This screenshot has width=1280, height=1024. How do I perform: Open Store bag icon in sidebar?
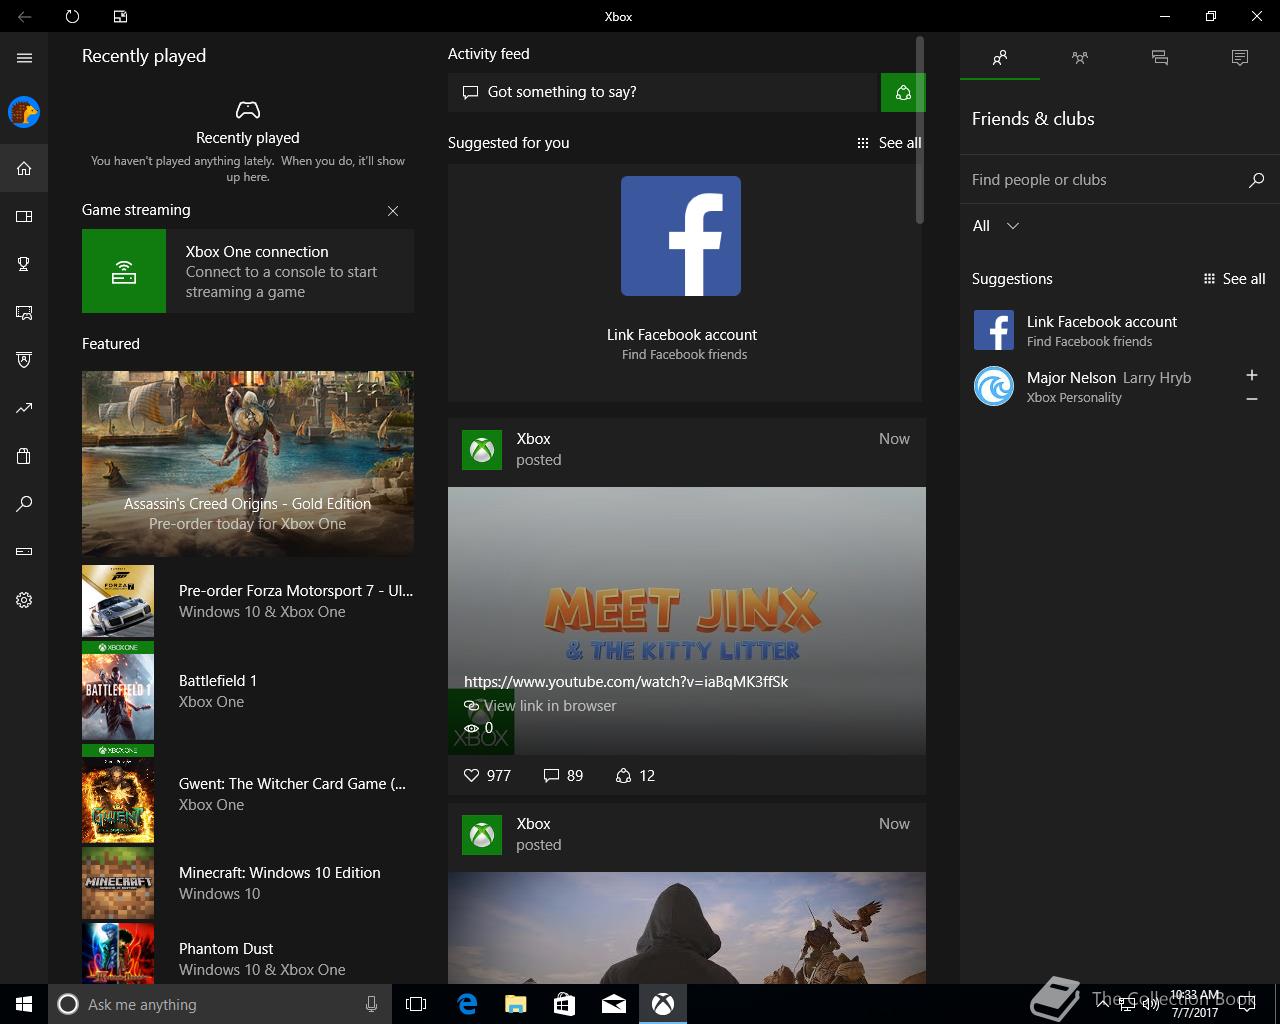(x=24, y=456)
